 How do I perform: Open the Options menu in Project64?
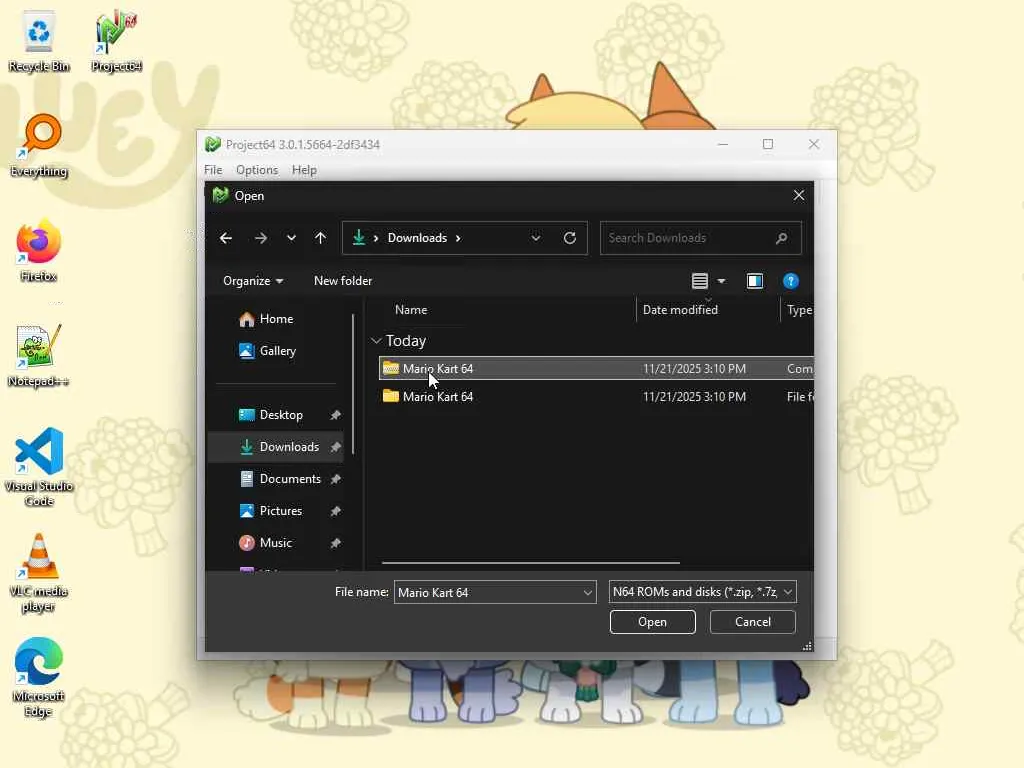click(257, 170)
